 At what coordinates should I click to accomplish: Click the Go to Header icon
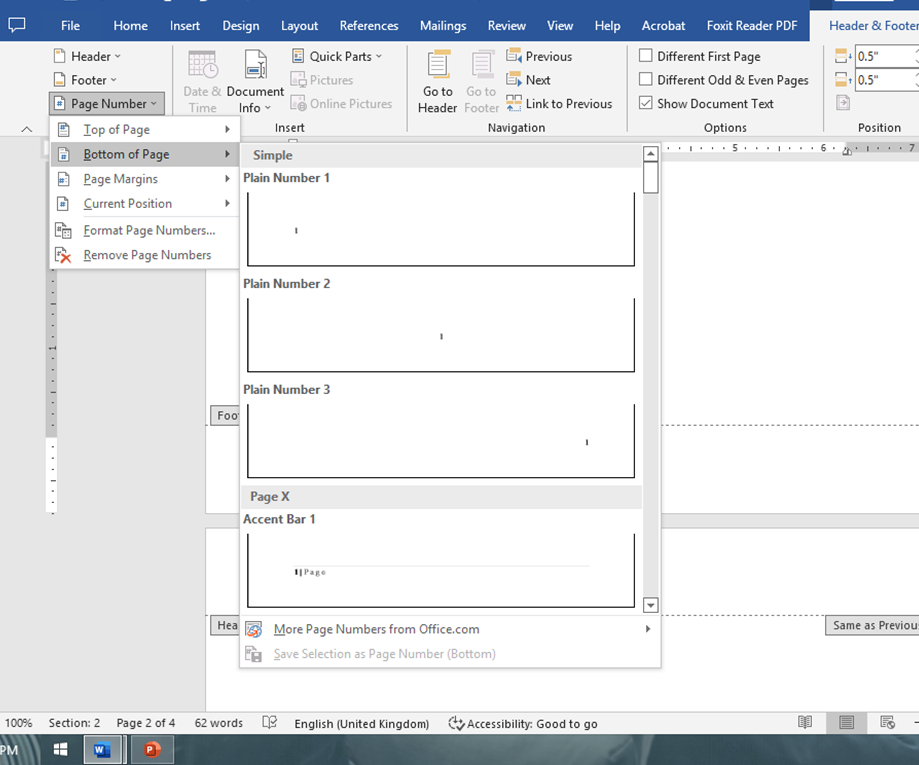pyautogui.click(x=438, y=64)
